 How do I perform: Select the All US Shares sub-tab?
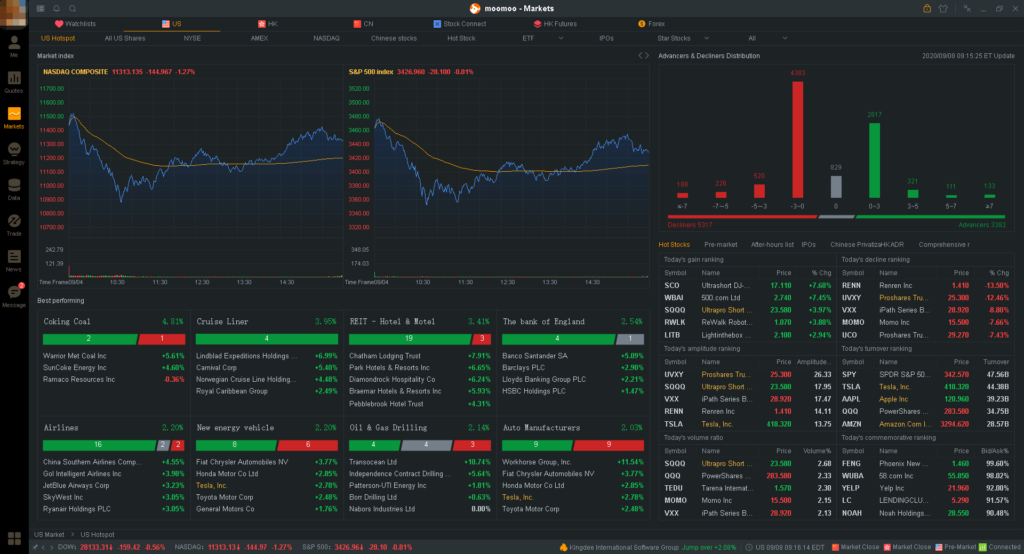(125, 38)
